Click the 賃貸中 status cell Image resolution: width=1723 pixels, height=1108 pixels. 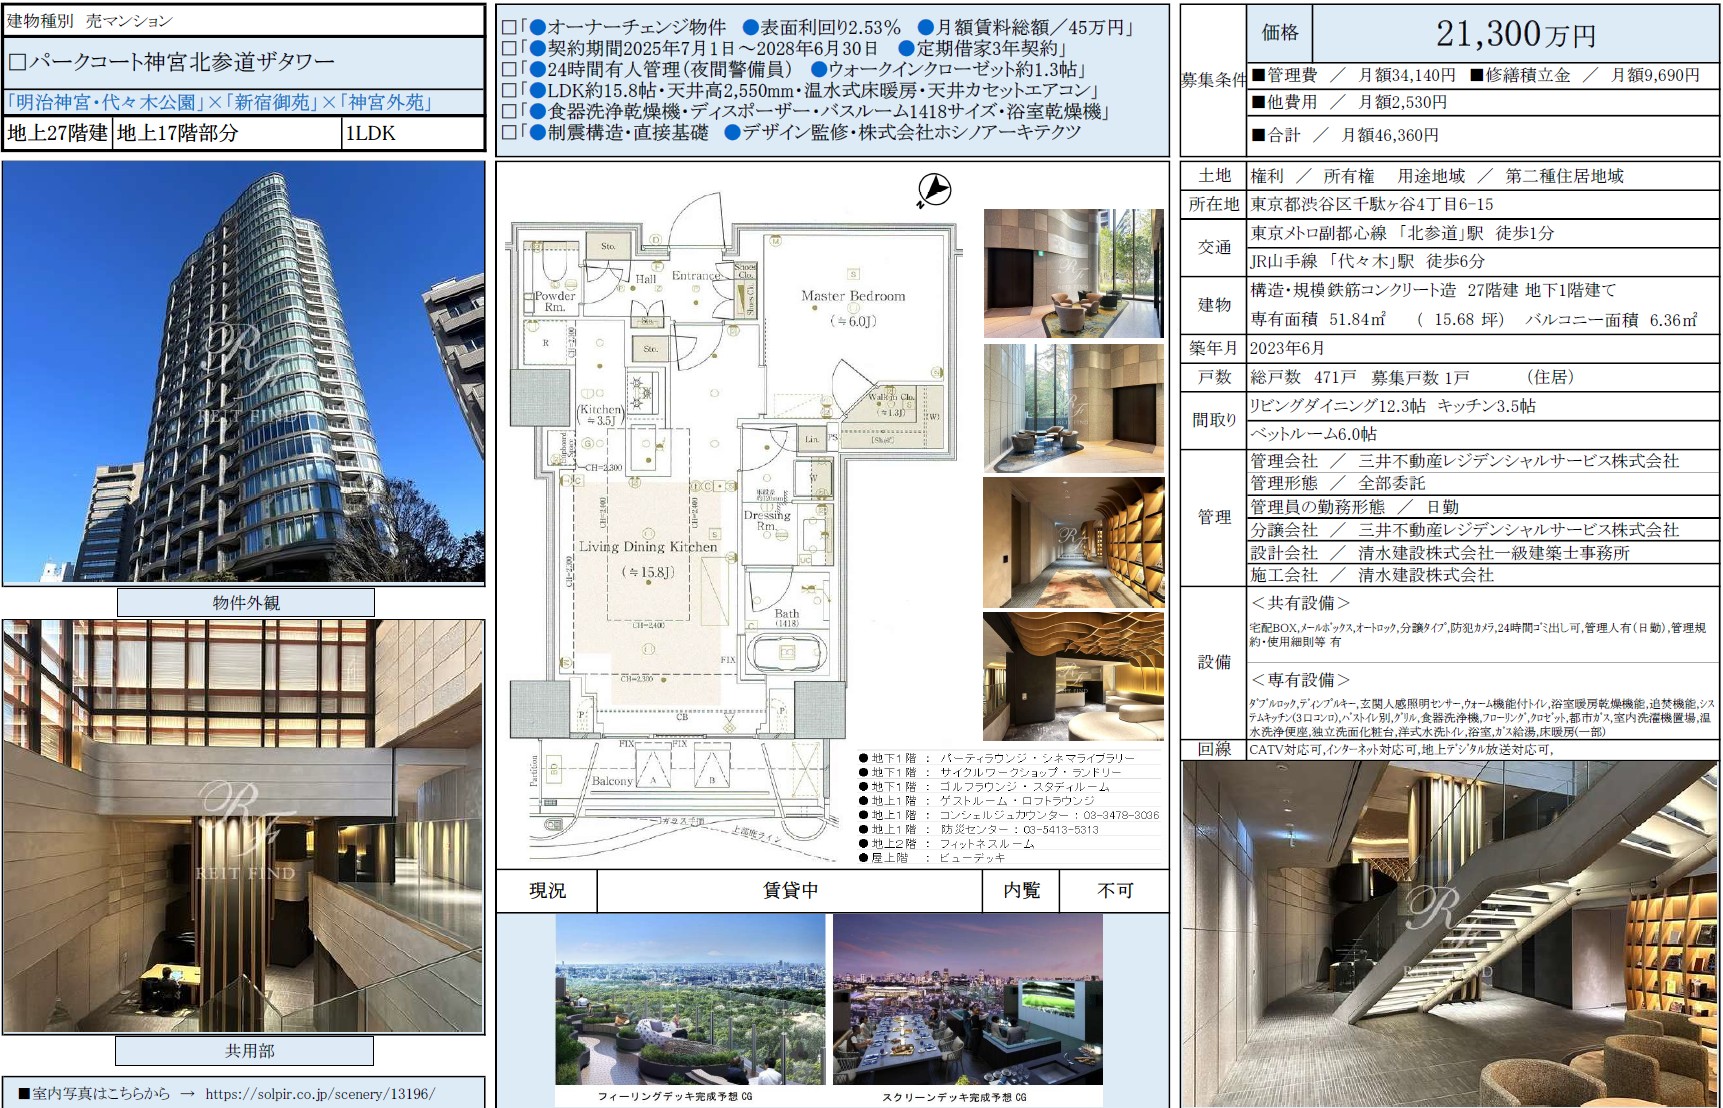[x=790, y=890]
